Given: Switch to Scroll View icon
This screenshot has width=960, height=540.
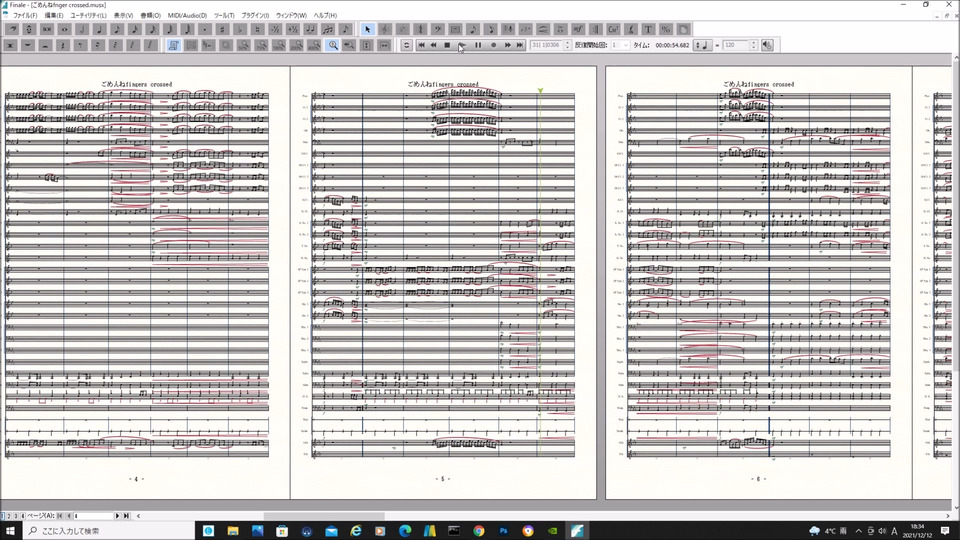Looking at the screenshot, I should click(191, 45).
